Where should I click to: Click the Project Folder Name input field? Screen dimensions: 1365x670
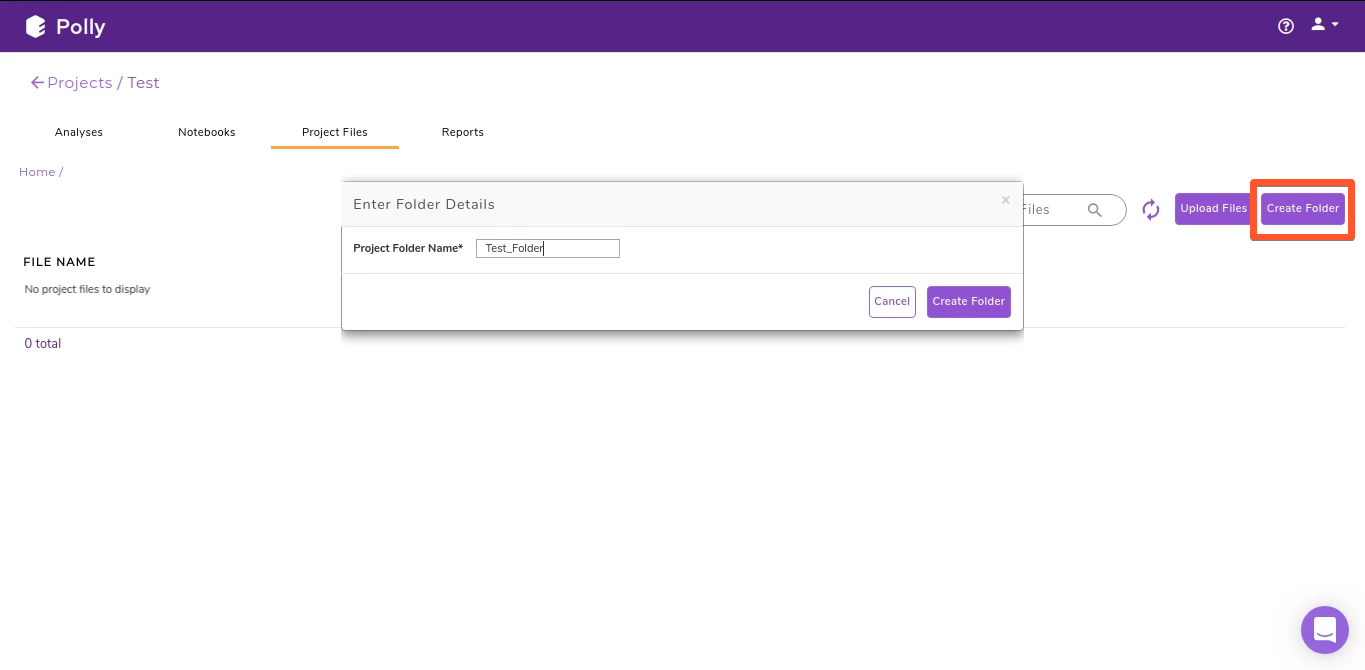tap(547, 248)
